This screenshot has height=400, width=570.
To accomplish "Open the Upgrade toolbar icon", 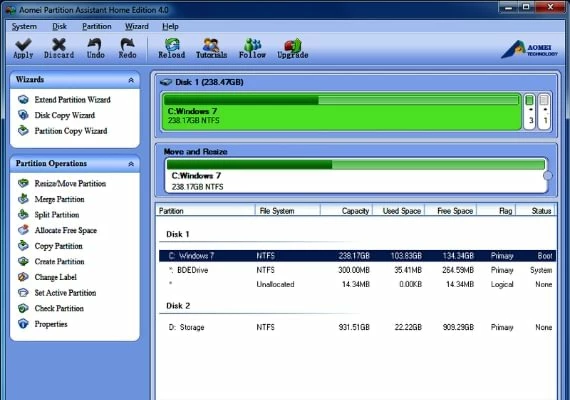I will (293, 44).
